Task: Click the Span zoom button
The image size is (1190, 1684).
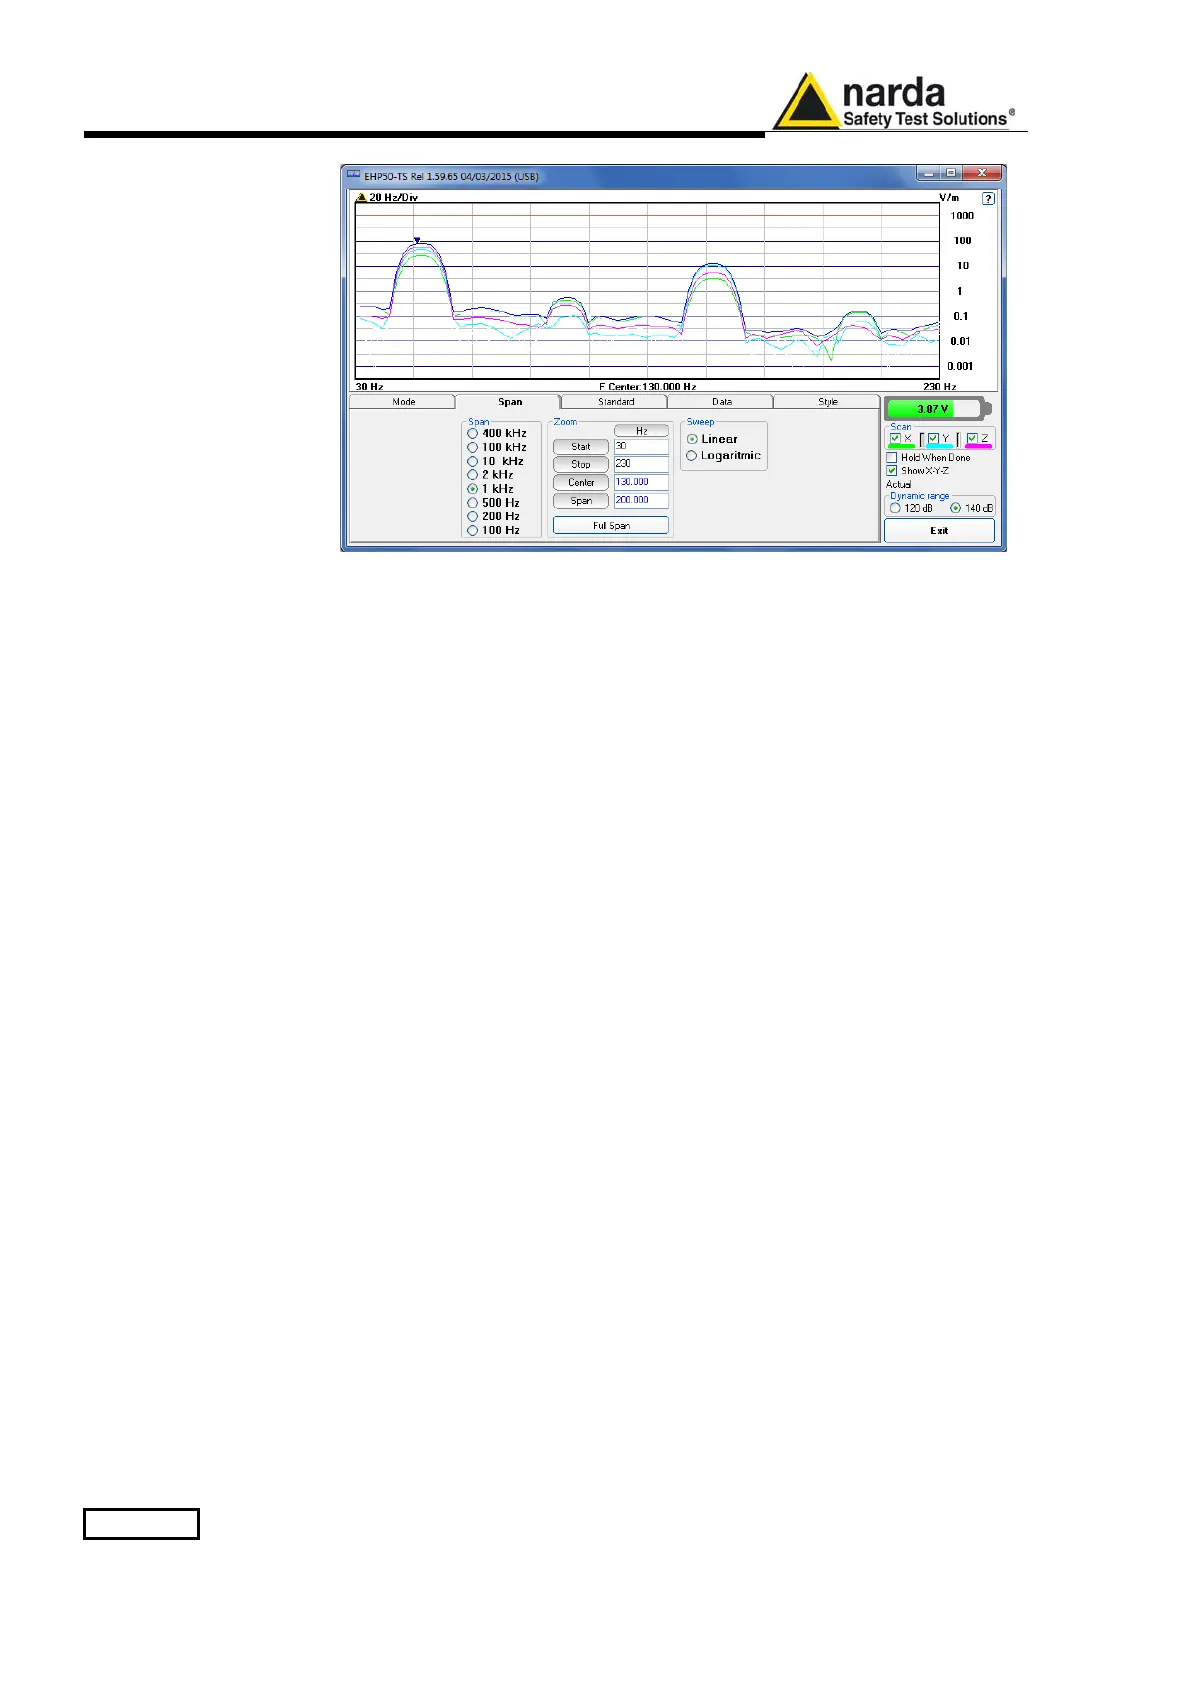Action: click(581, 501)
